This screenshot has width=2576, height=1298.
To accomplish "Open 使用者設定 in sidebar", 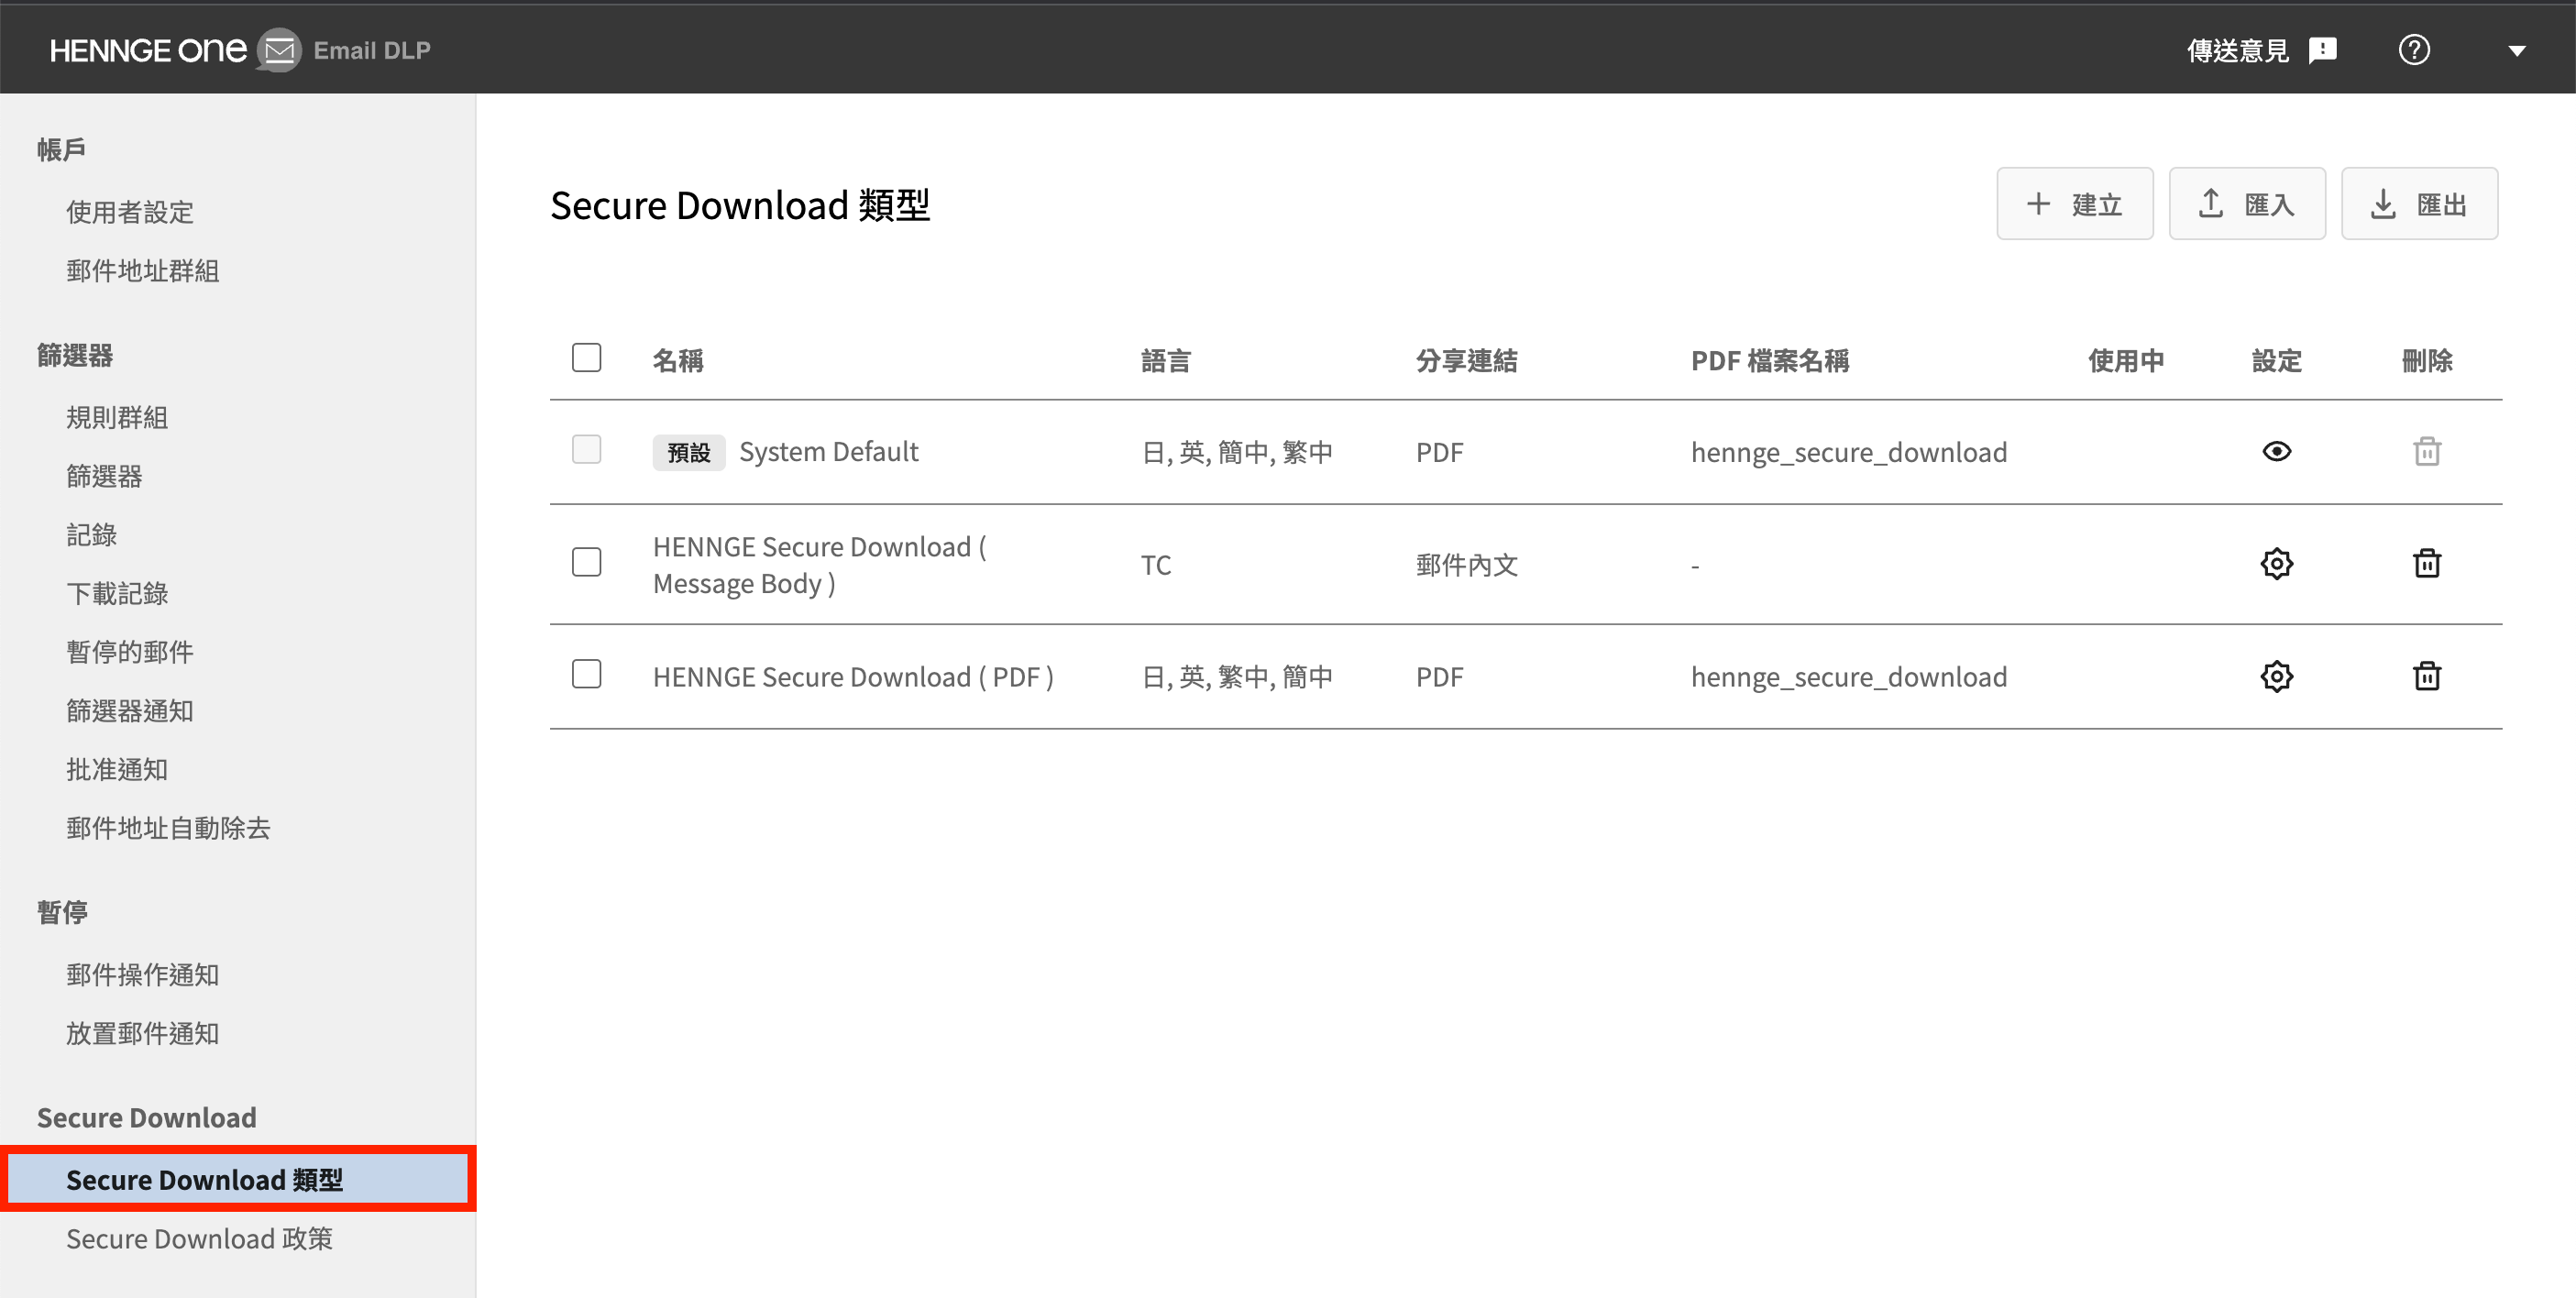I will pos(130,212).
